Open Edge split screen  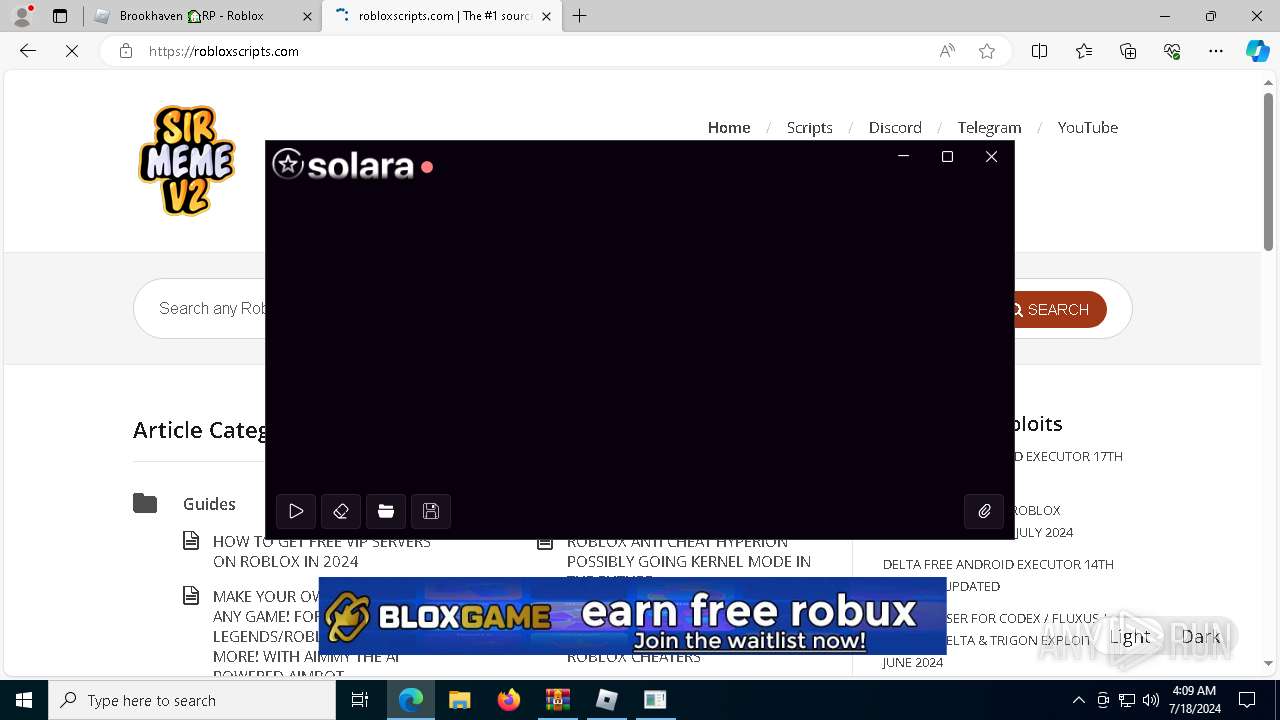(1039, 51)
